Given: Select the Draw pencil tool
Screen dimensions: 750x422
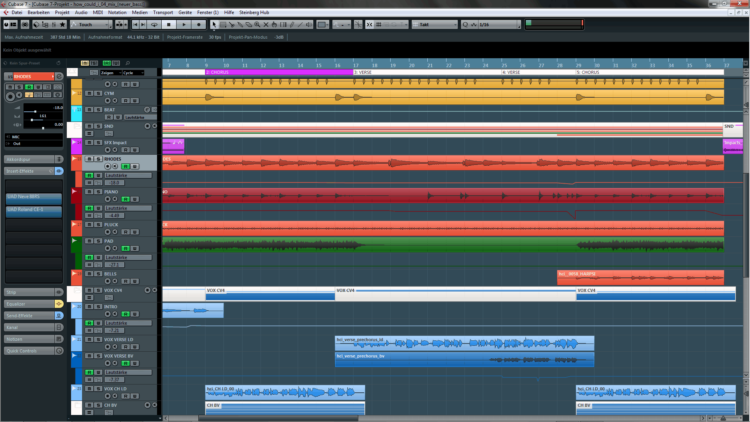Looking at the screenshot, I should click(x=292, y=24).
